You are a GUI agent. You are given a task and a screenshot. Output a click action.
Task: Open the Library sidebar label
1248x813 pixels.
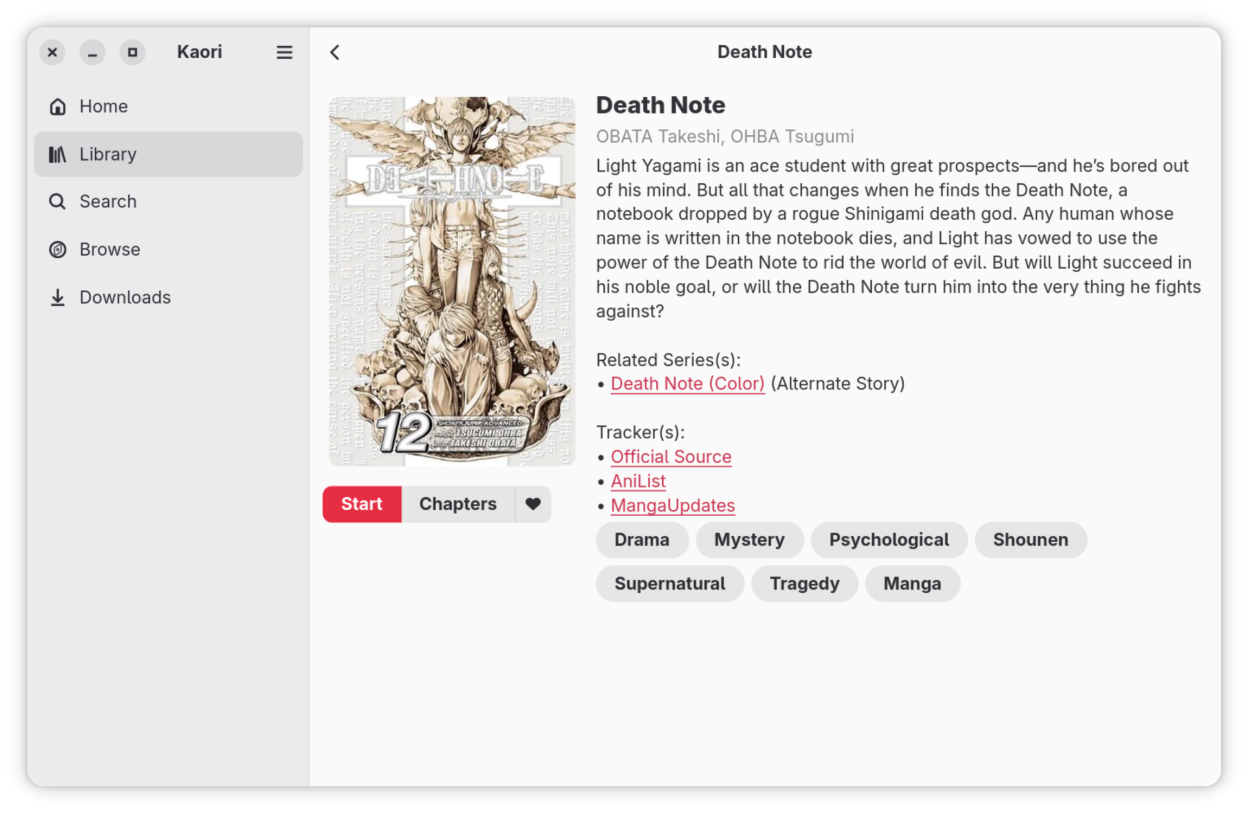click(x=108, y=154)
